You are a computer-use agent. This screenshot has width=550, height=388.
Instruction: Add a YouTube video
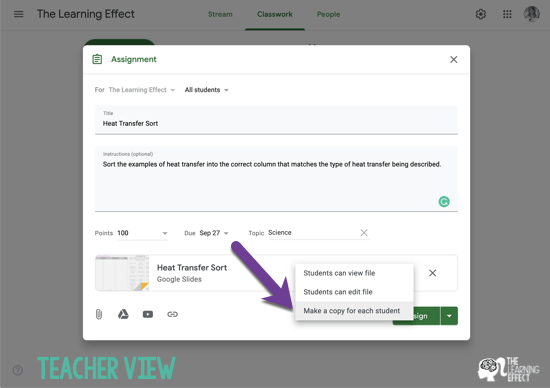point(148,314)
